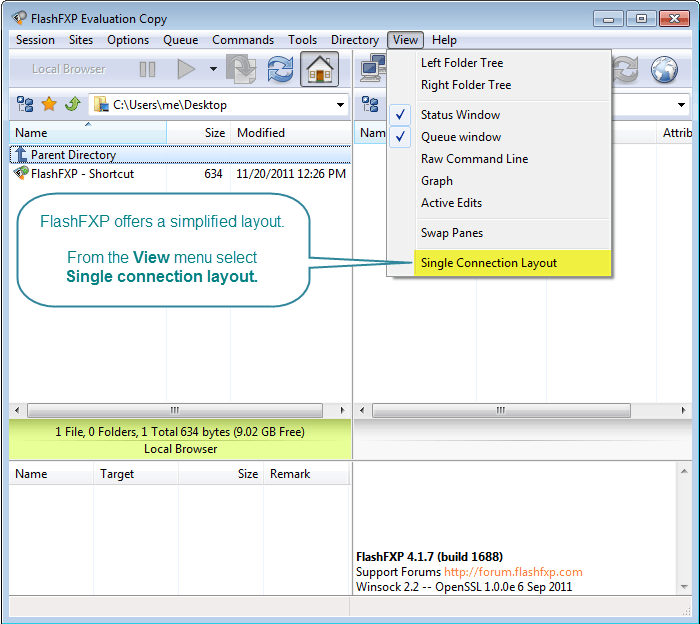
Task: Click the transfer files icon in left toolbar
Action: click(241, 69)
